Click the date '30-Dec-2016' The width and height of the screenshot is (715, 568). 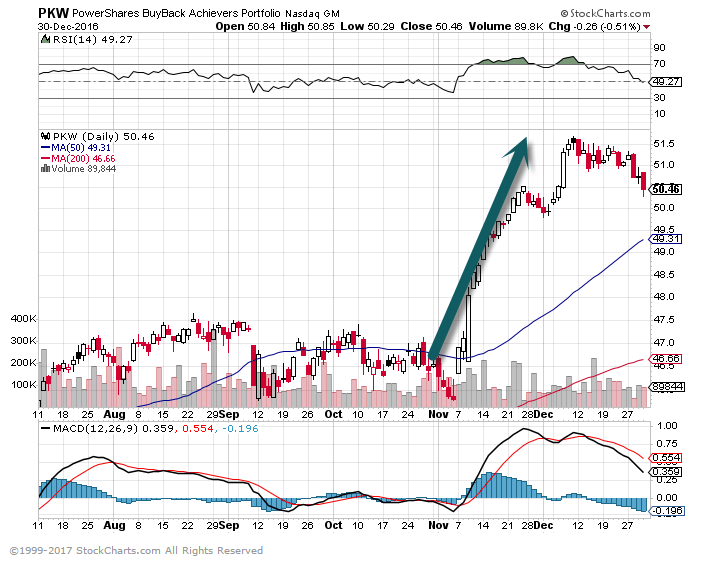(67, 26)
